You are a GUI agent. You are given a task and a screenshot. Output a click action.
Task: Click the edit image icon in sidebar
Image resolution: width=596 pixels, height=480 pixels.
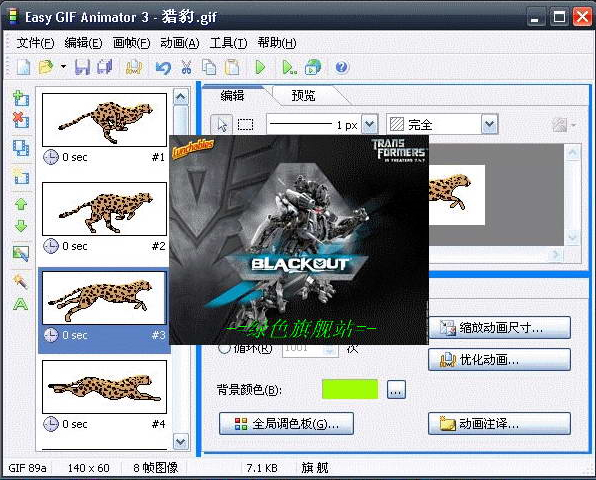(x=21, y=253)
